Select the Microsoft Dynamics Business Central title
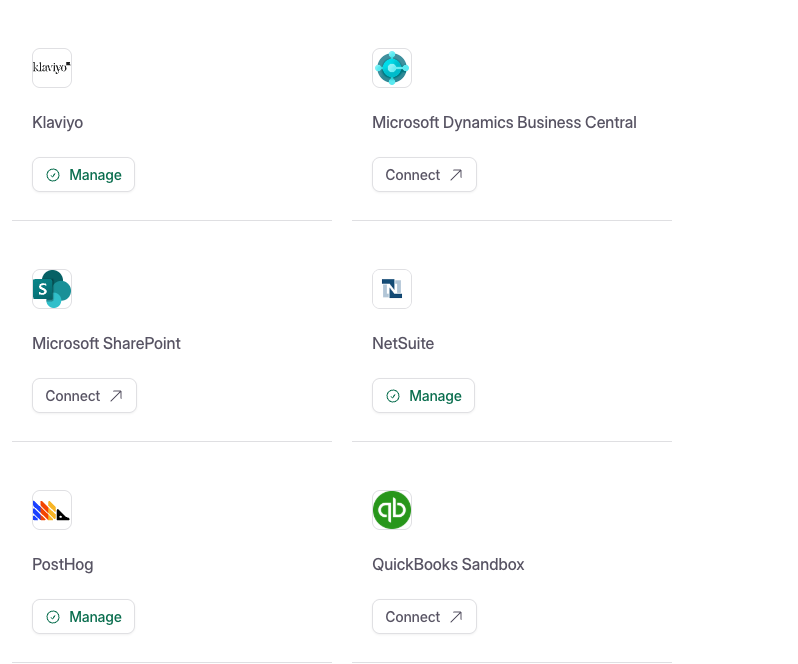798x664 pixels. pos(504,123)
